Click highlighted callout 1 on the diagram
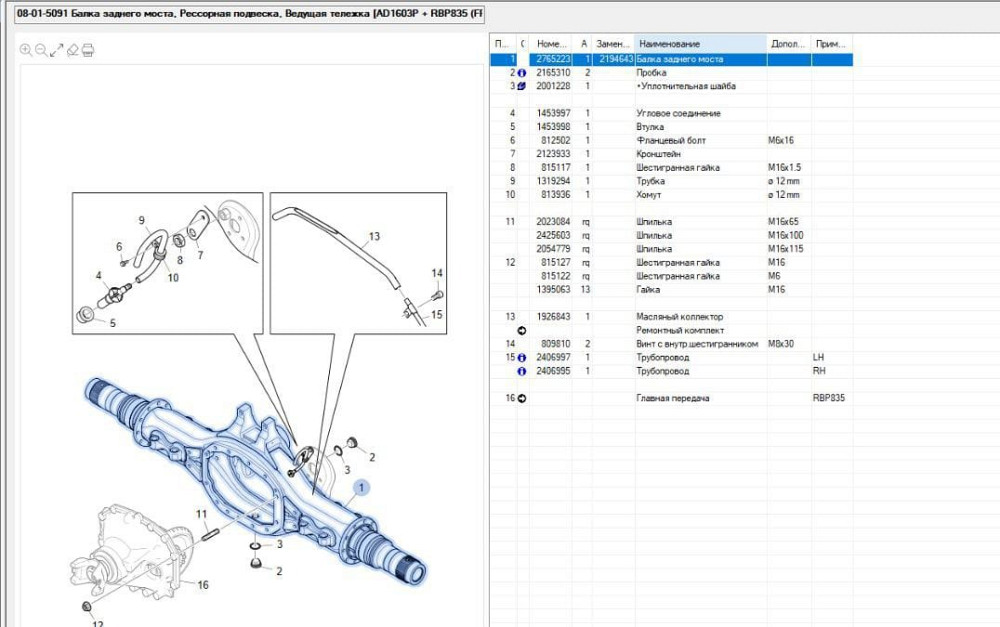The width and height of the screenshot is (1000, 627). (x=363, y=487)
